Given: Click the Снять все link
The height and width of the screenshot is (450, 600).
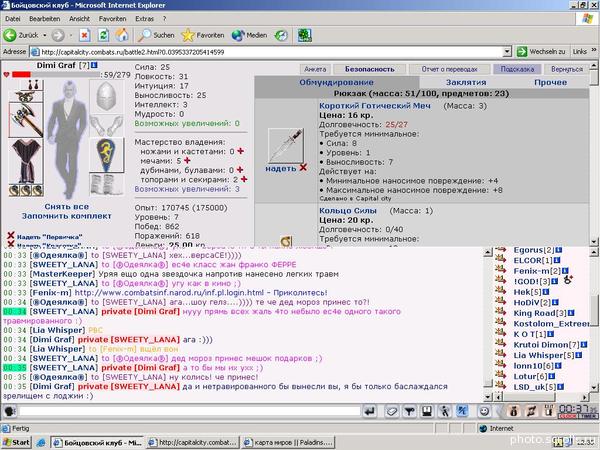Looking at the screenshot, I should [67, 207].
